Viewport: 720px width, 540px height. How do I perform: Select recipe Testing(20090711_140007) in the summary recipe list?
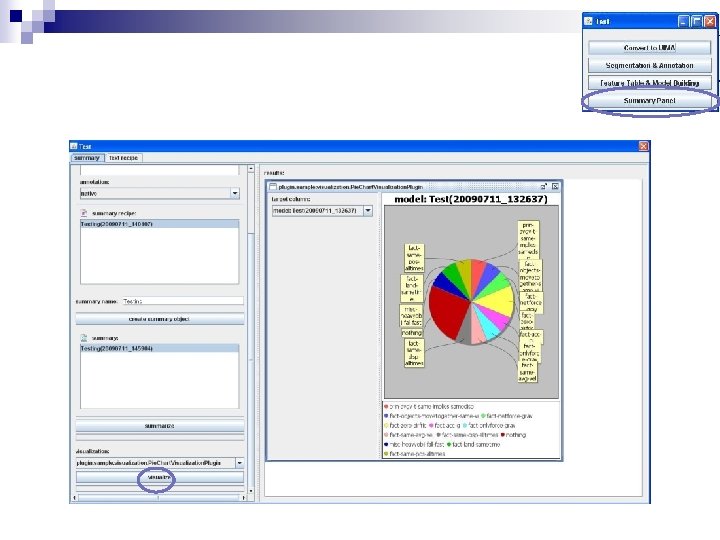(x=159, y=224)
